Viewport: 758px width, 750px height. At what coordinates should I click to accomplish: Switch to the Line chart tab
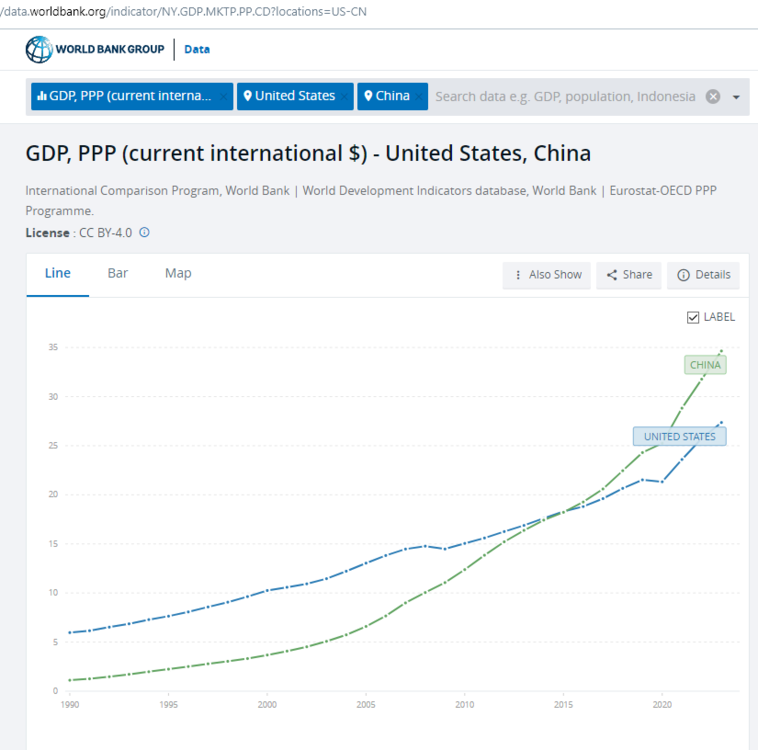click(x=58, y=274)
